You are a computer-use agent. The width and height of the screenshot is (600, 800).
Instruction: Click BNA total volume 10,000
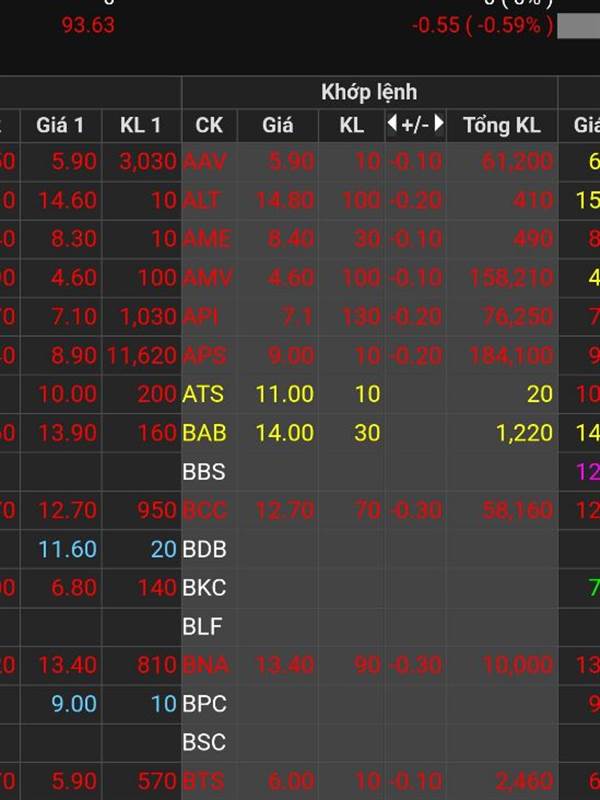tap(518, 665)
